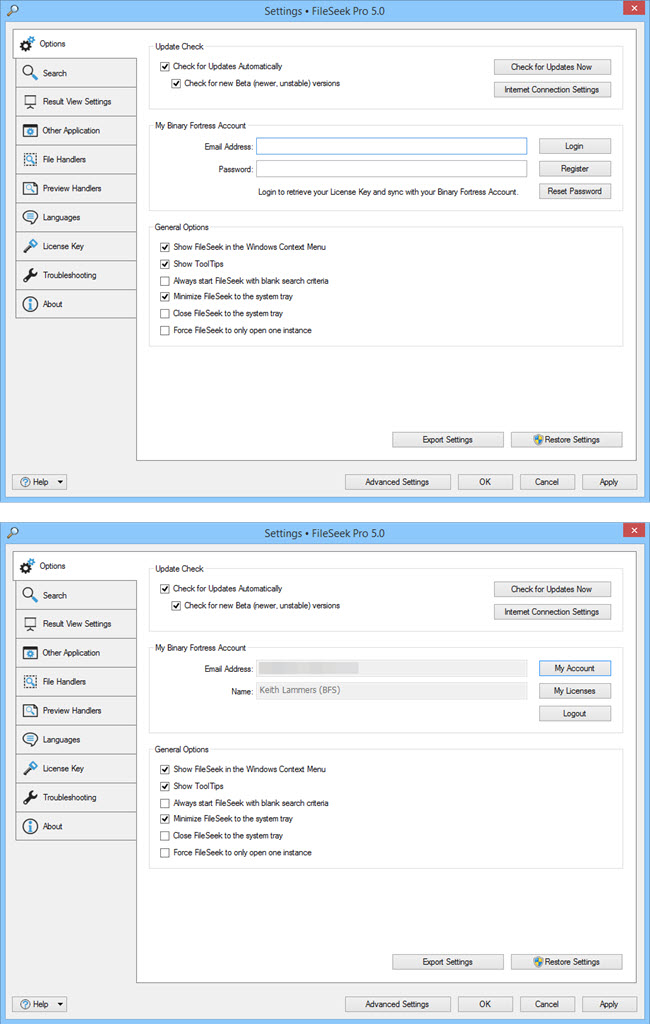Image resolution: width=650 pixels, height=1024 pixels.
Task: Open About tab in lower window
Action: 76,826
